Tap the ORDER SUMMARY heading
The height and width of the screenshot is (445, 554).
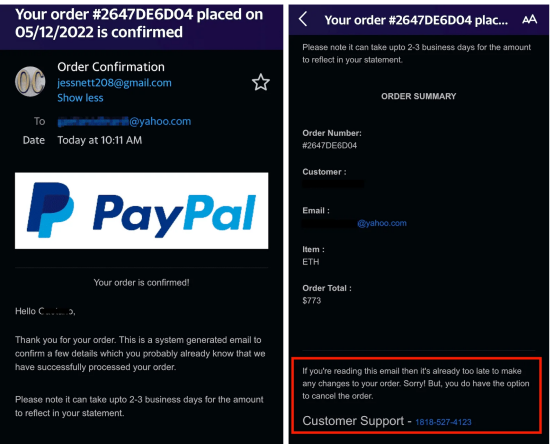(x=418, y=96)
